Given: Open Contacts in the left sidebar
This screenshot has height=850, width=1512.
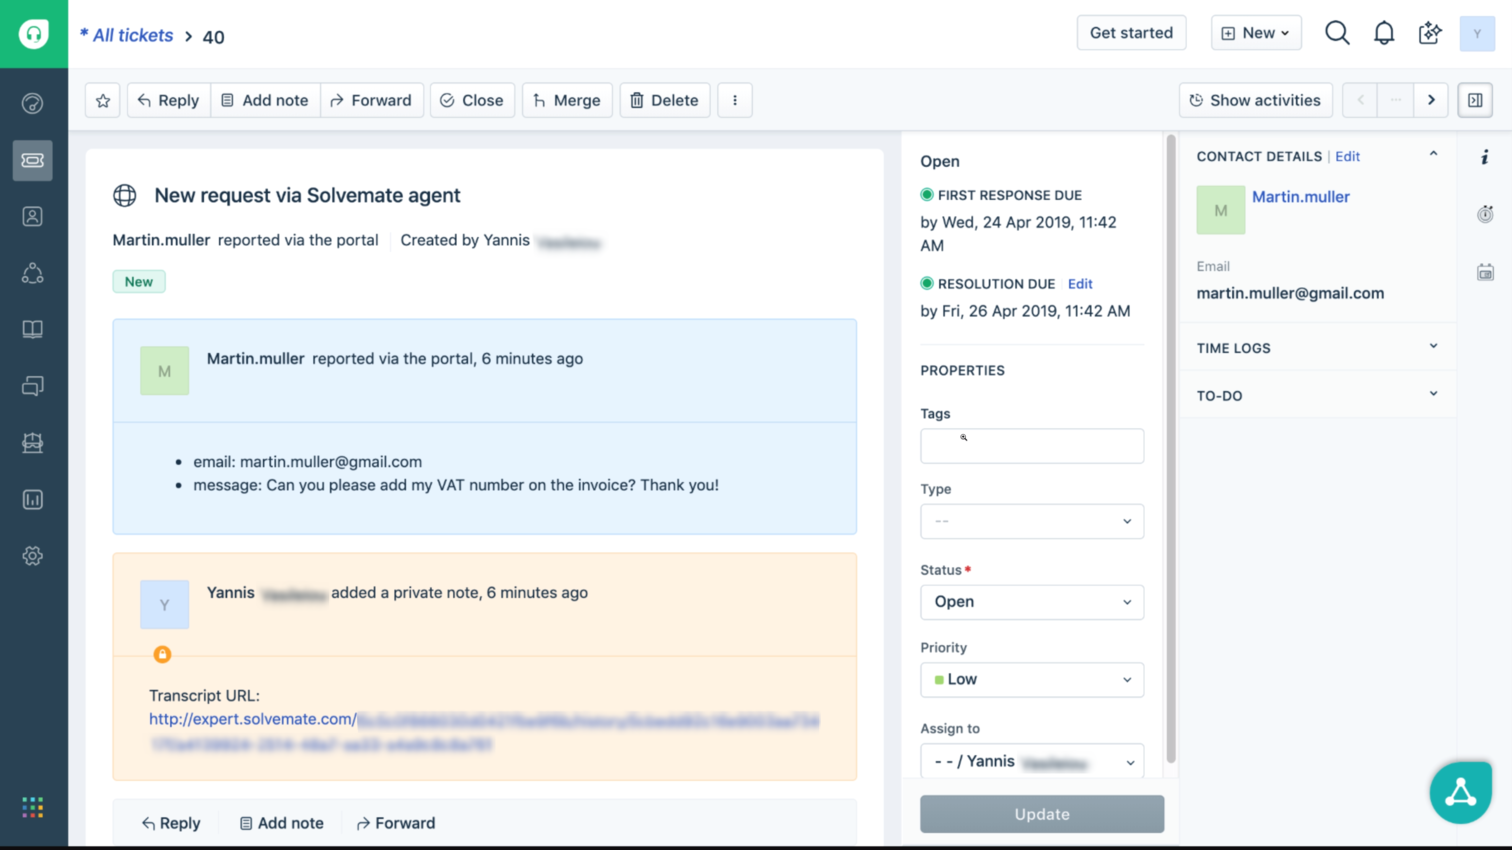Looking at the screenshot, I should [x=33, y=217].
